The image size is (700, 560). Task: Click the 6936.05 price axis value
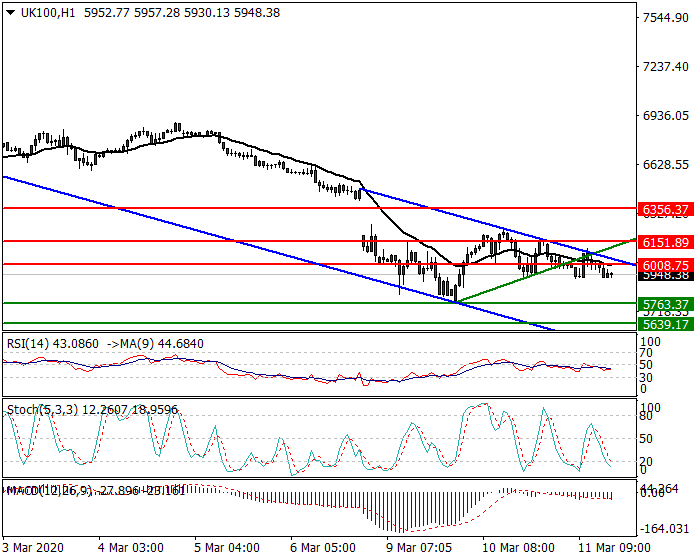[x=665, y=116]
